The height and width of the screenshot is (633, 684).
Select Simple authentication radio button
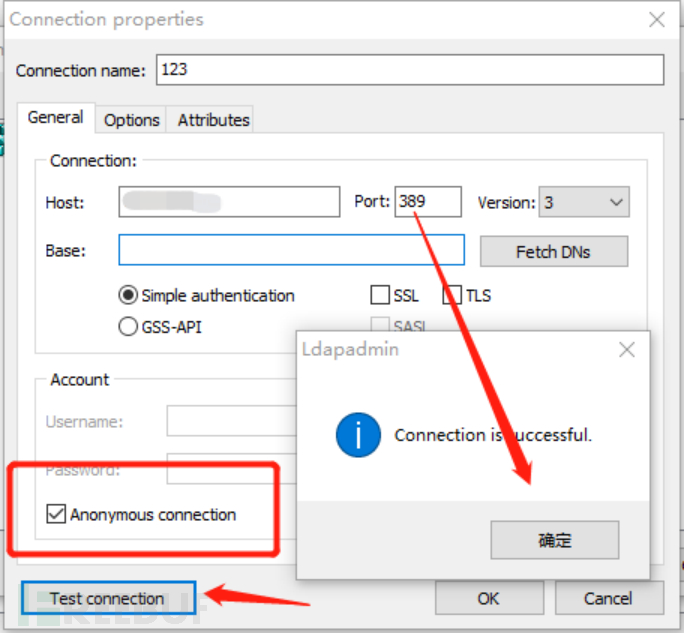tap(128, 295)
